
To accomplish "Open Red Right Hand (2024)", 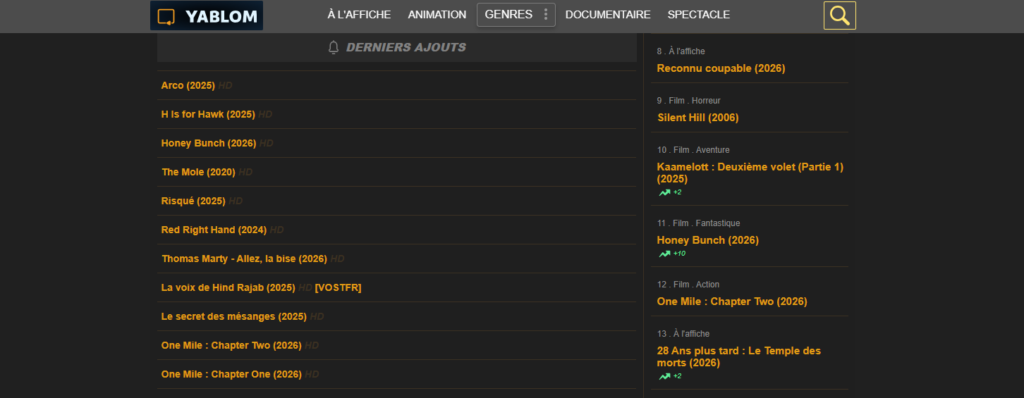I will (214, 230).
